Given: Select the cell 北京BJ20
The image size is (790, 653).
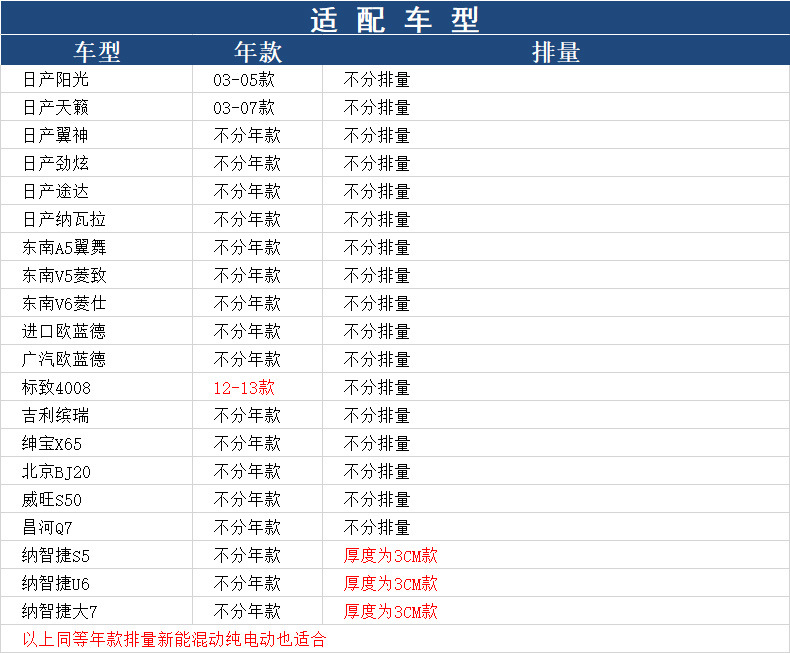Looking at the screenshot, I should tap(56, 472).
